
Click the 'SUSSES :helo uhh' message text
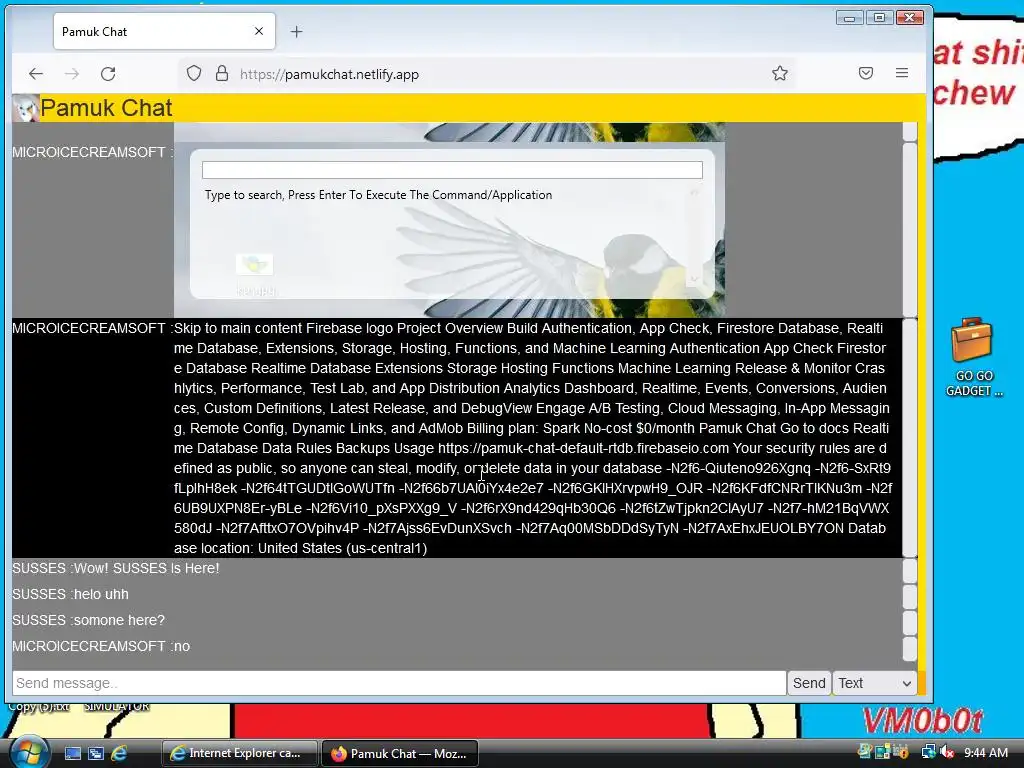tap(71, 594)
